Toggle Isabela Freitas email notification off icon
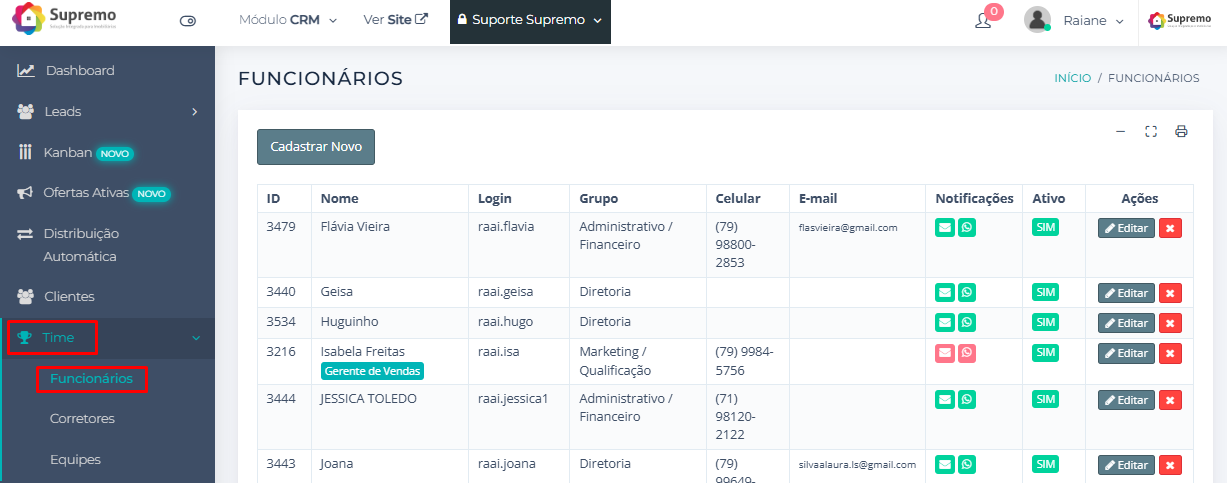Viewport: 1227px width, 483px height. (x=945, y=352)
